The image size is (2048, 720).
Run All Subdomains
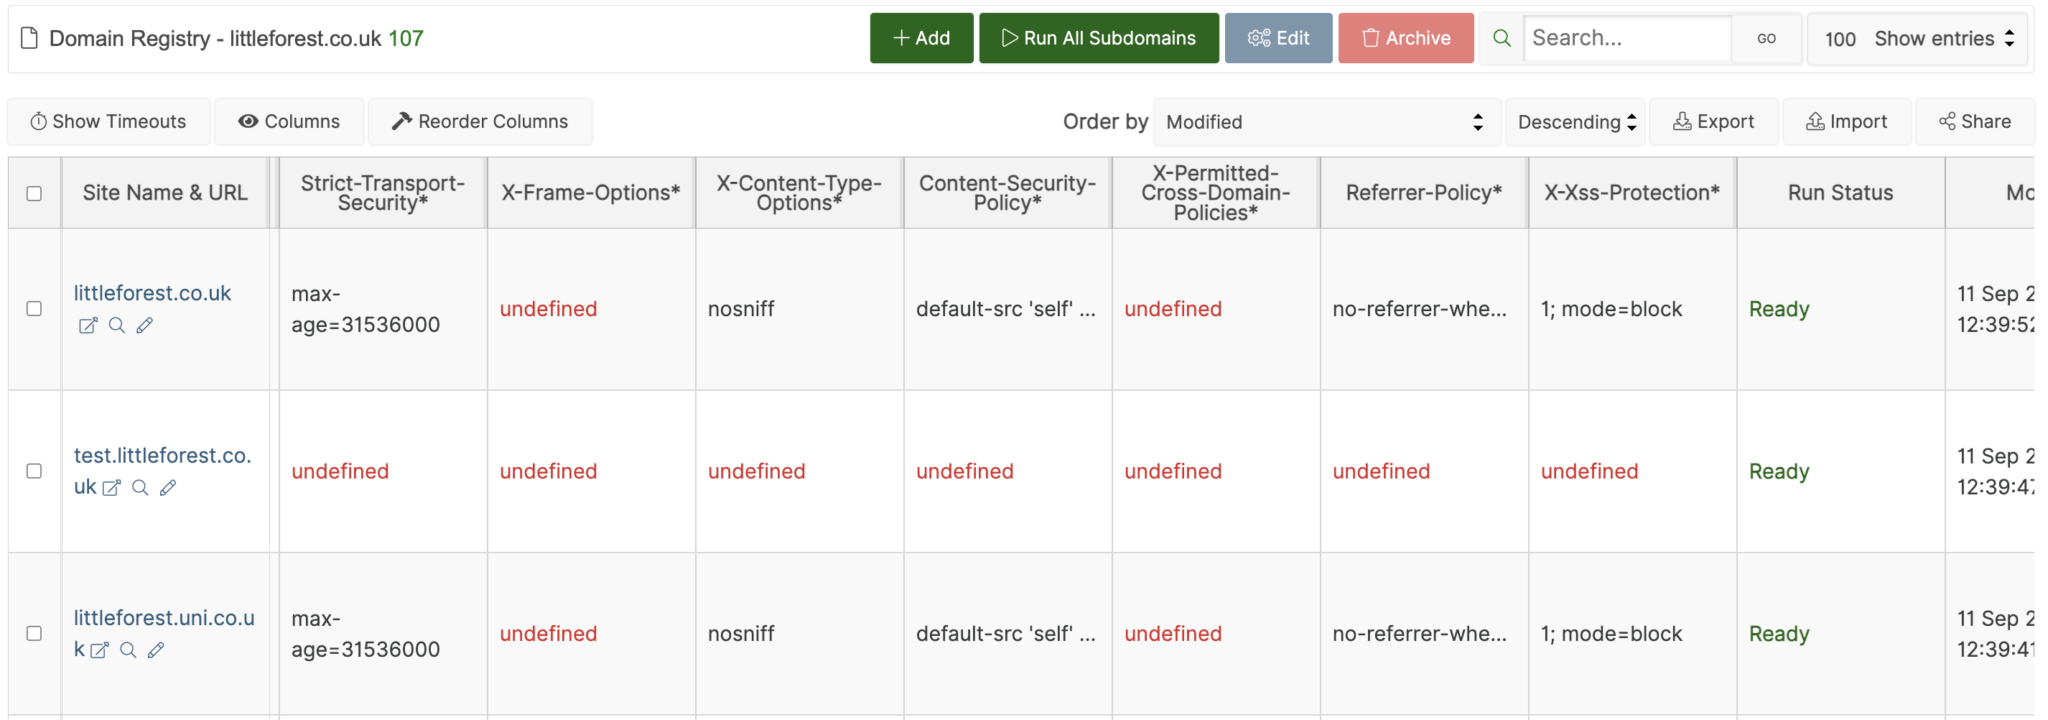pyautogui.click(x=1098, y=38)
